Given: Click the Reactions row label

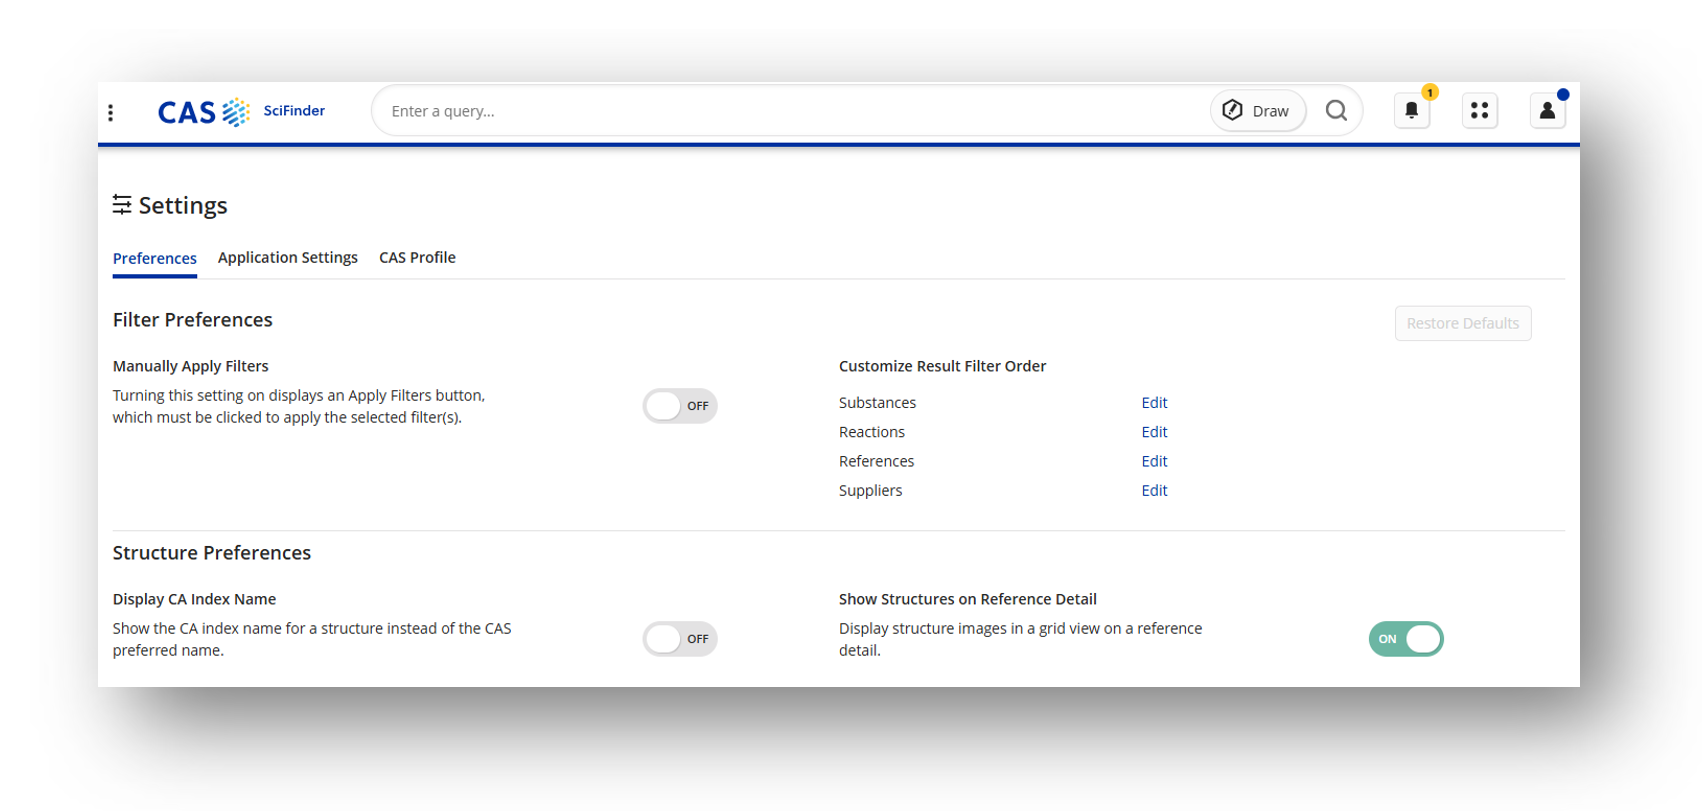Looking at the screenshot, I should tap(872, 432).
